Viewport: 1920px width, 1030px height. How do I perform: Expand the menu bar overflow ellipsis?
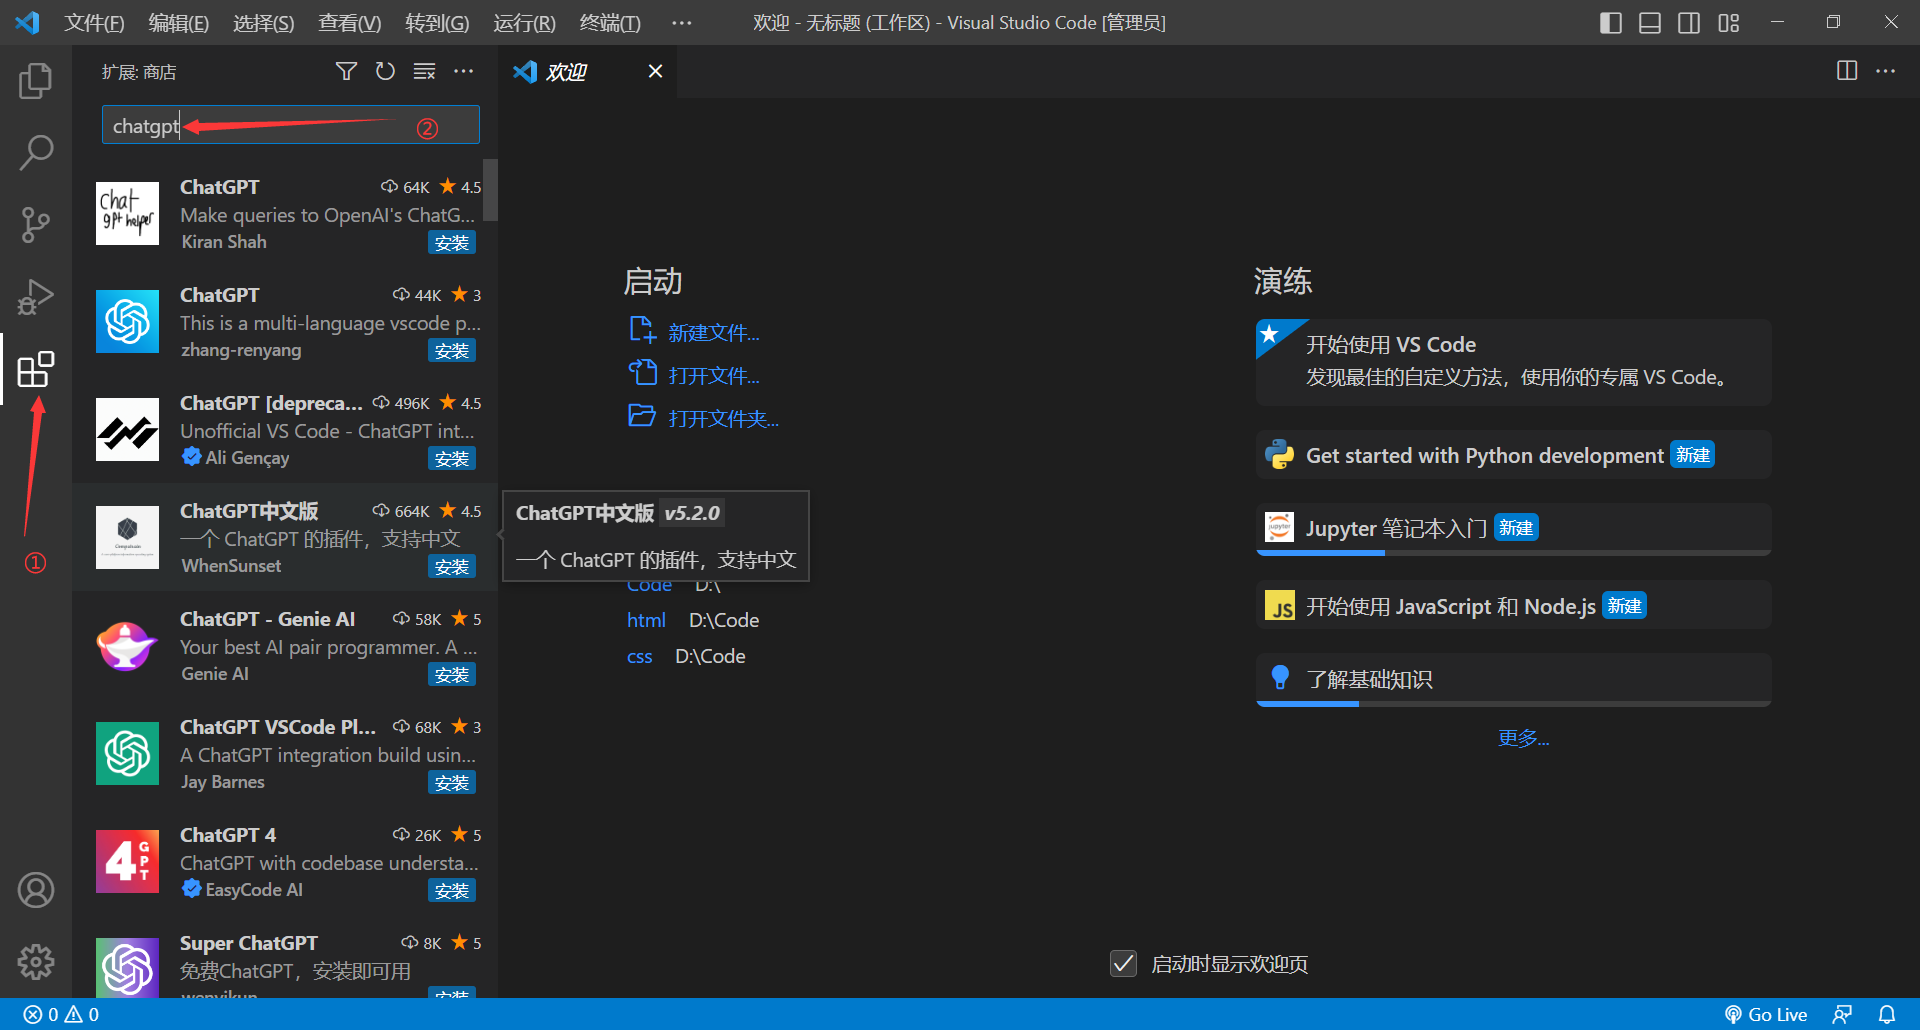click(x=682, y=22)
